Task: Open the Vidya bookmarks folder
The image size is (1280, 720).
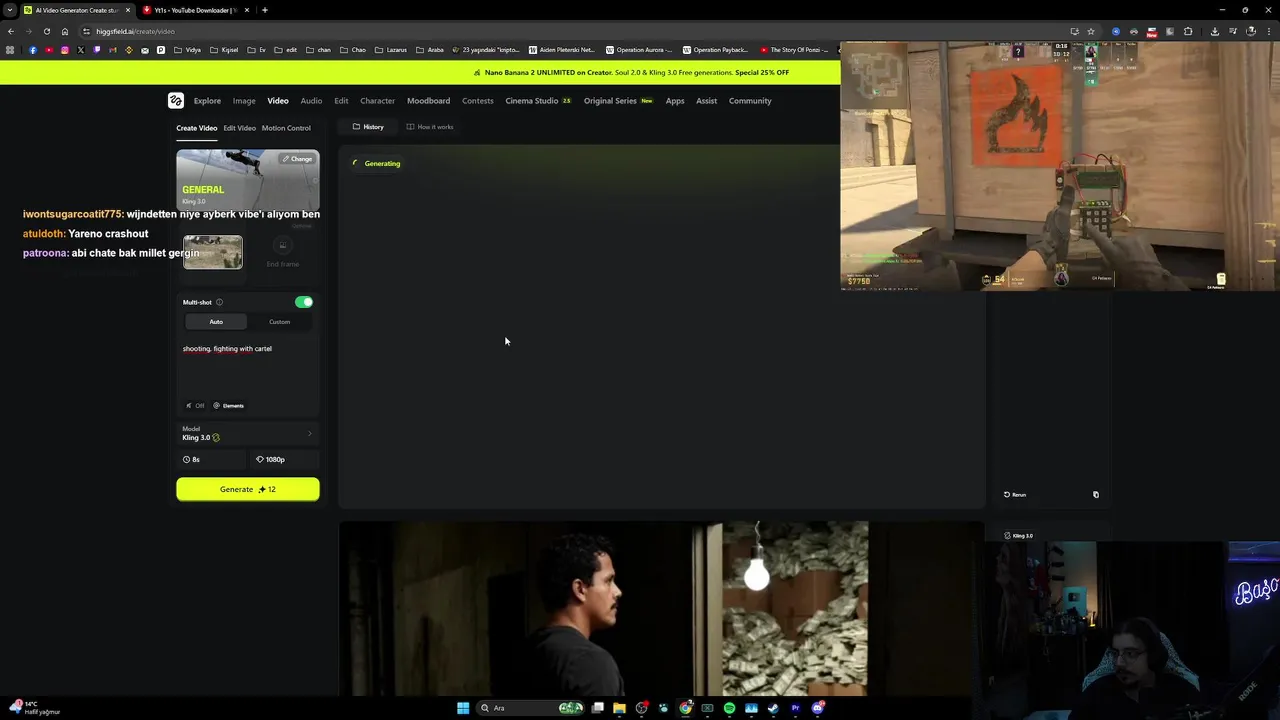Action: click(187, 50)
